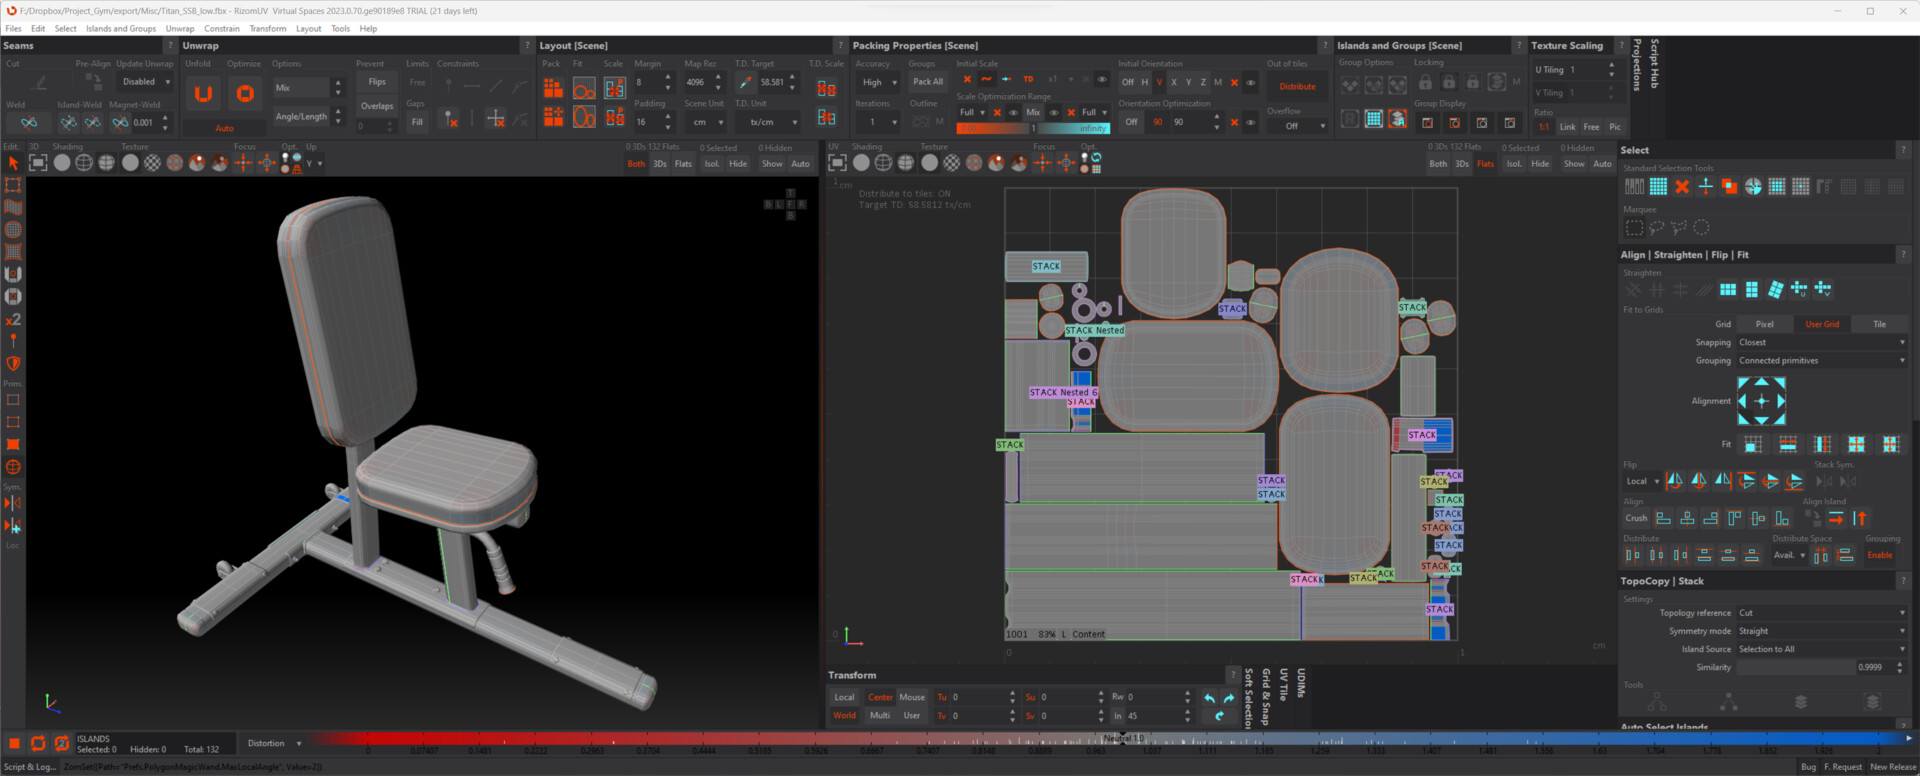Screen dimensions: 1920x776
Task: Click focus crosshair icon in UV view toolbar
Action: tap(1042, 162)
